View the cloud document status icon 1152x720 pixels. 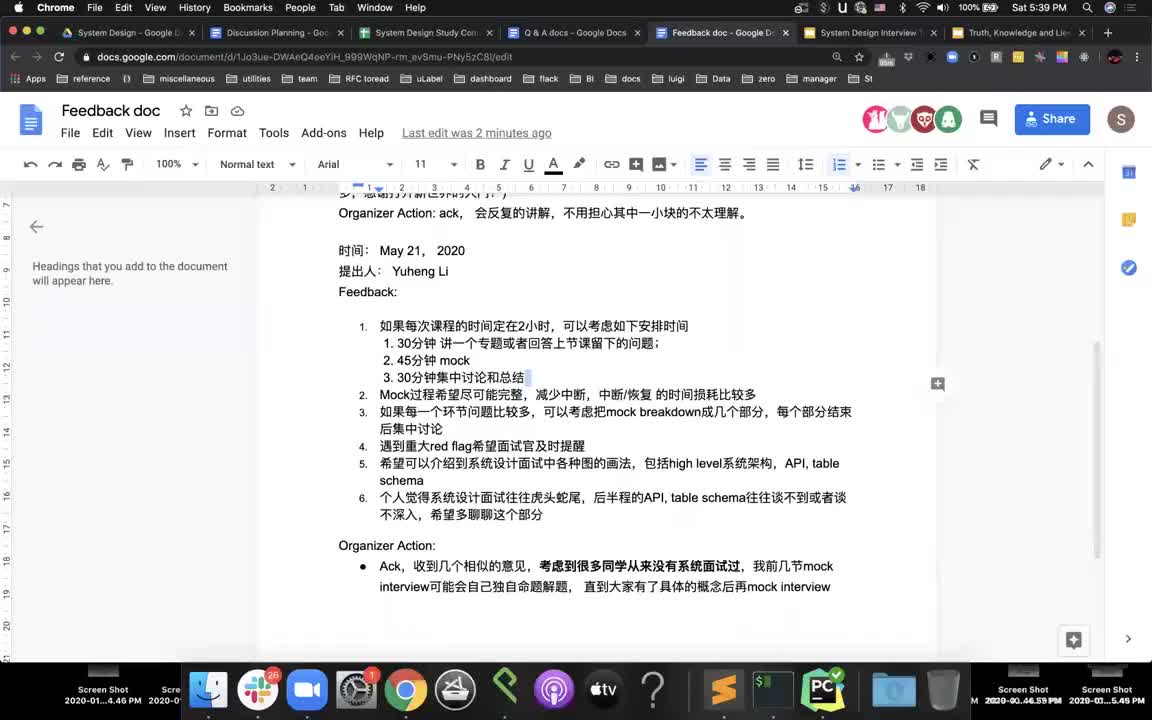click(x=237, y=111)
